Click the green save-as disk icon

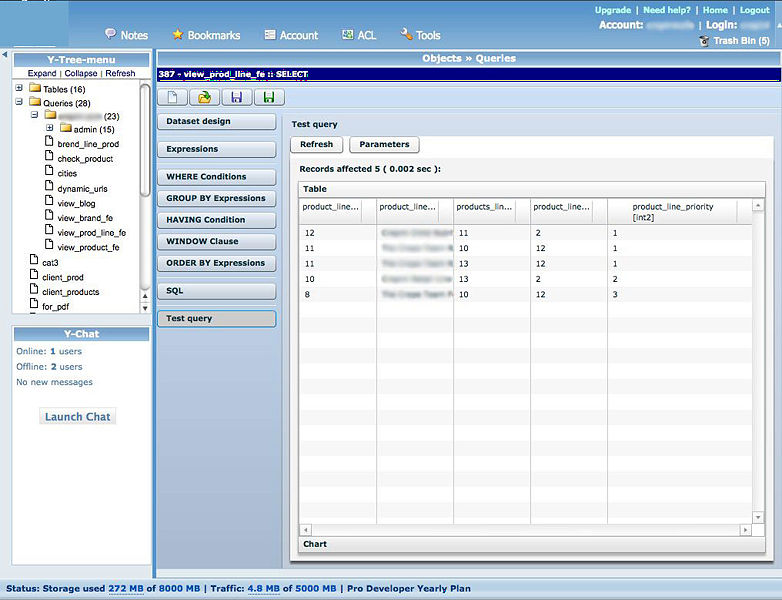[268, 97]
